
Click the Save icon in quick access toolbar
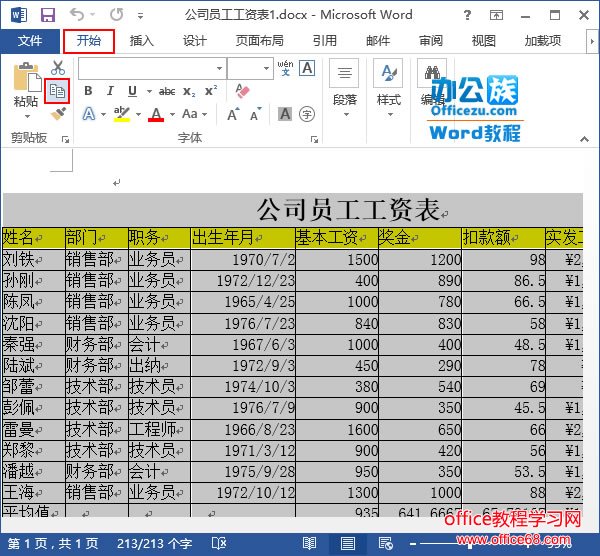(x=48, y=15)
